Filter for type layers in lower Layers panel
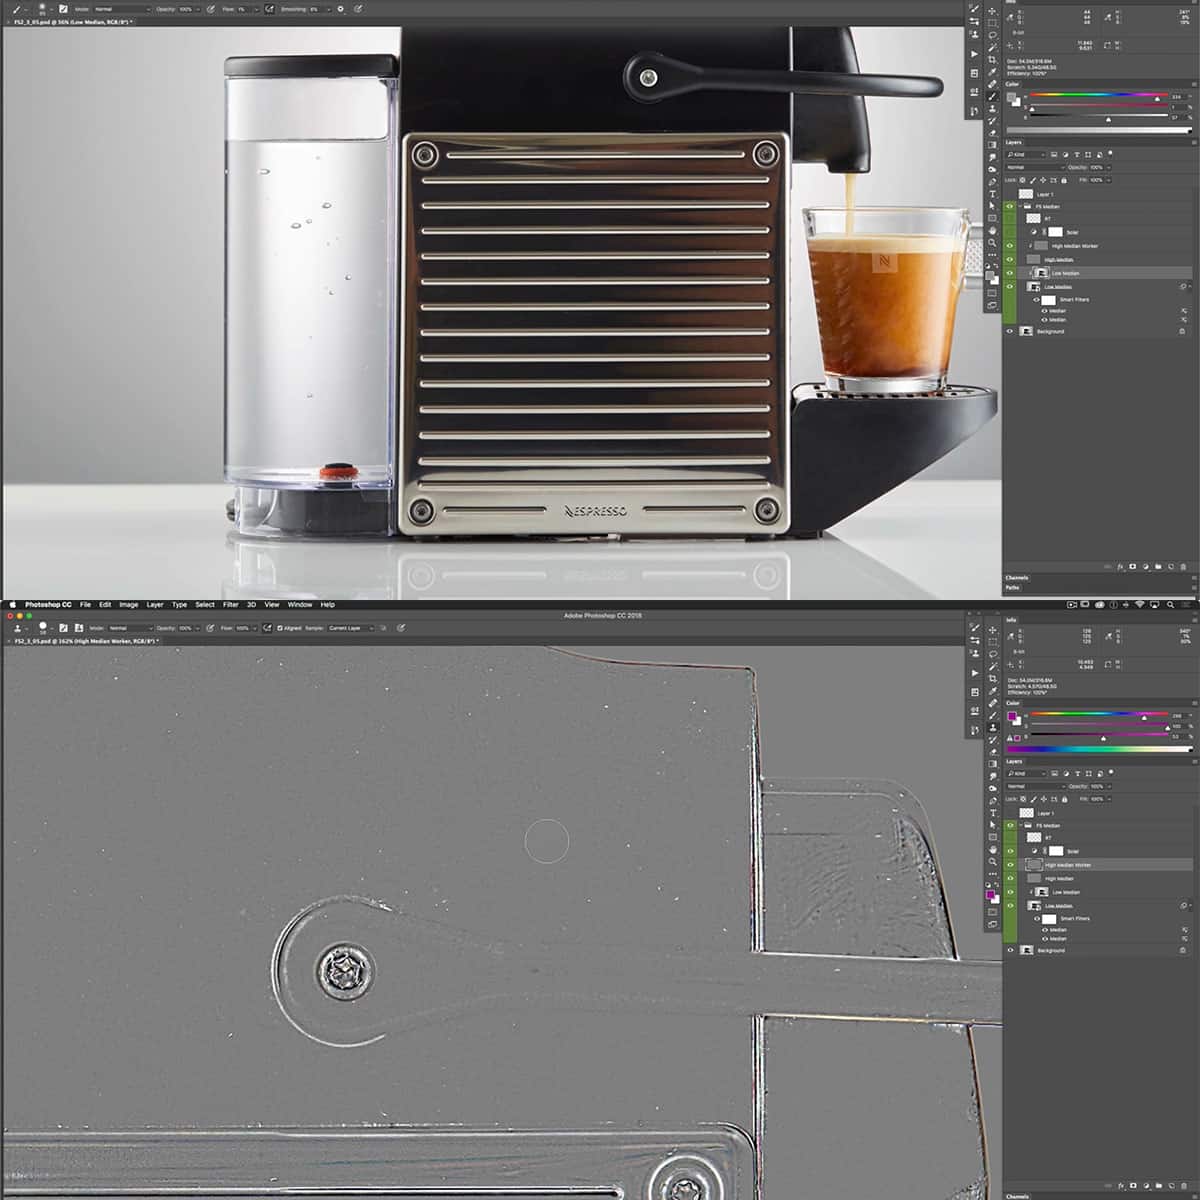This screenshot has height=1200, width=1200. 1078,773
